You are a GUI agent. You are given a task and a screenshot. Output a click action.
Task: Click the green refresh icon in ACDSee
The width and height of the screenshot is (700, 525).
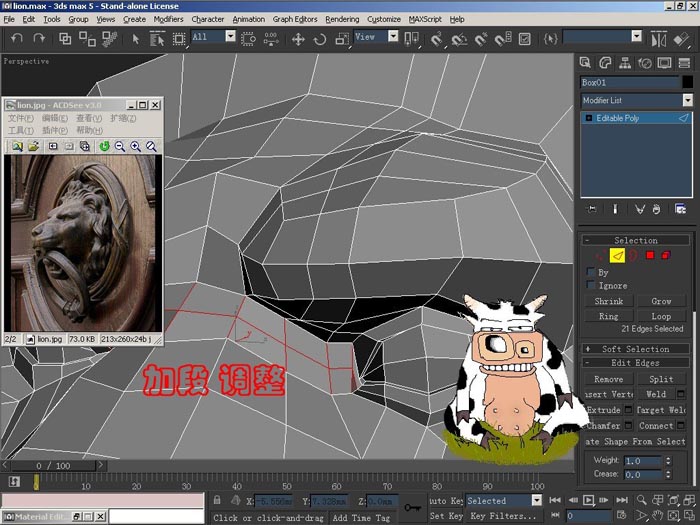[104, 146]
